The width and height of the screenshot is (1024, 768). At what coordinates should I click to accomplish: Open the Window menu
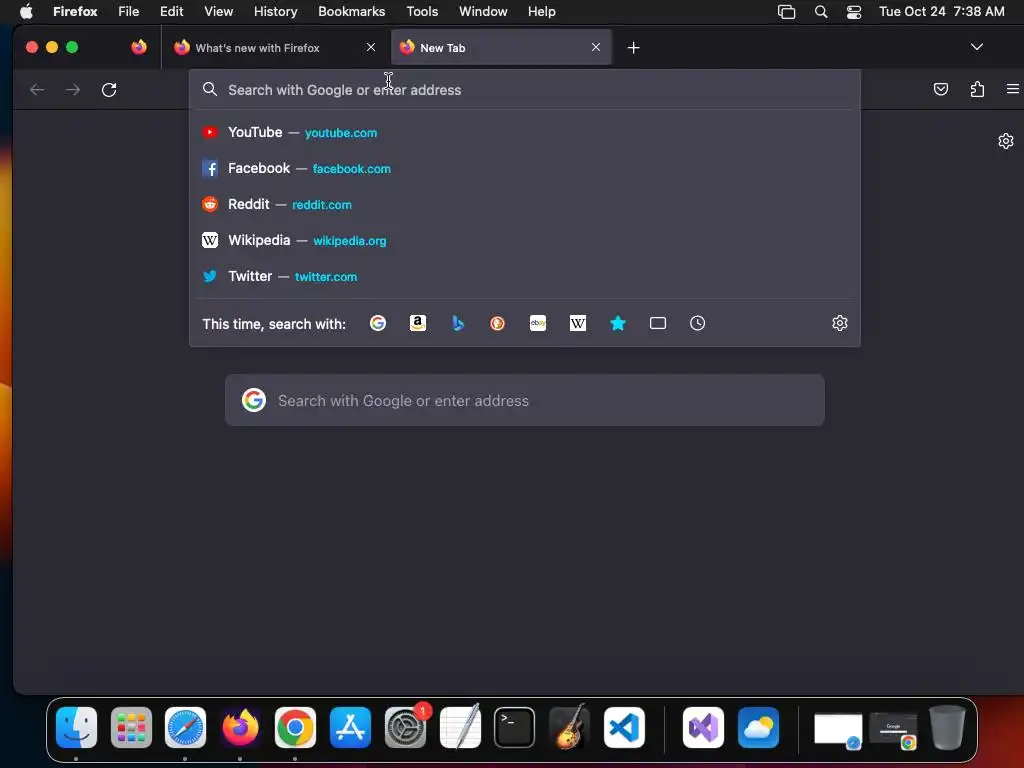point(483,11)
